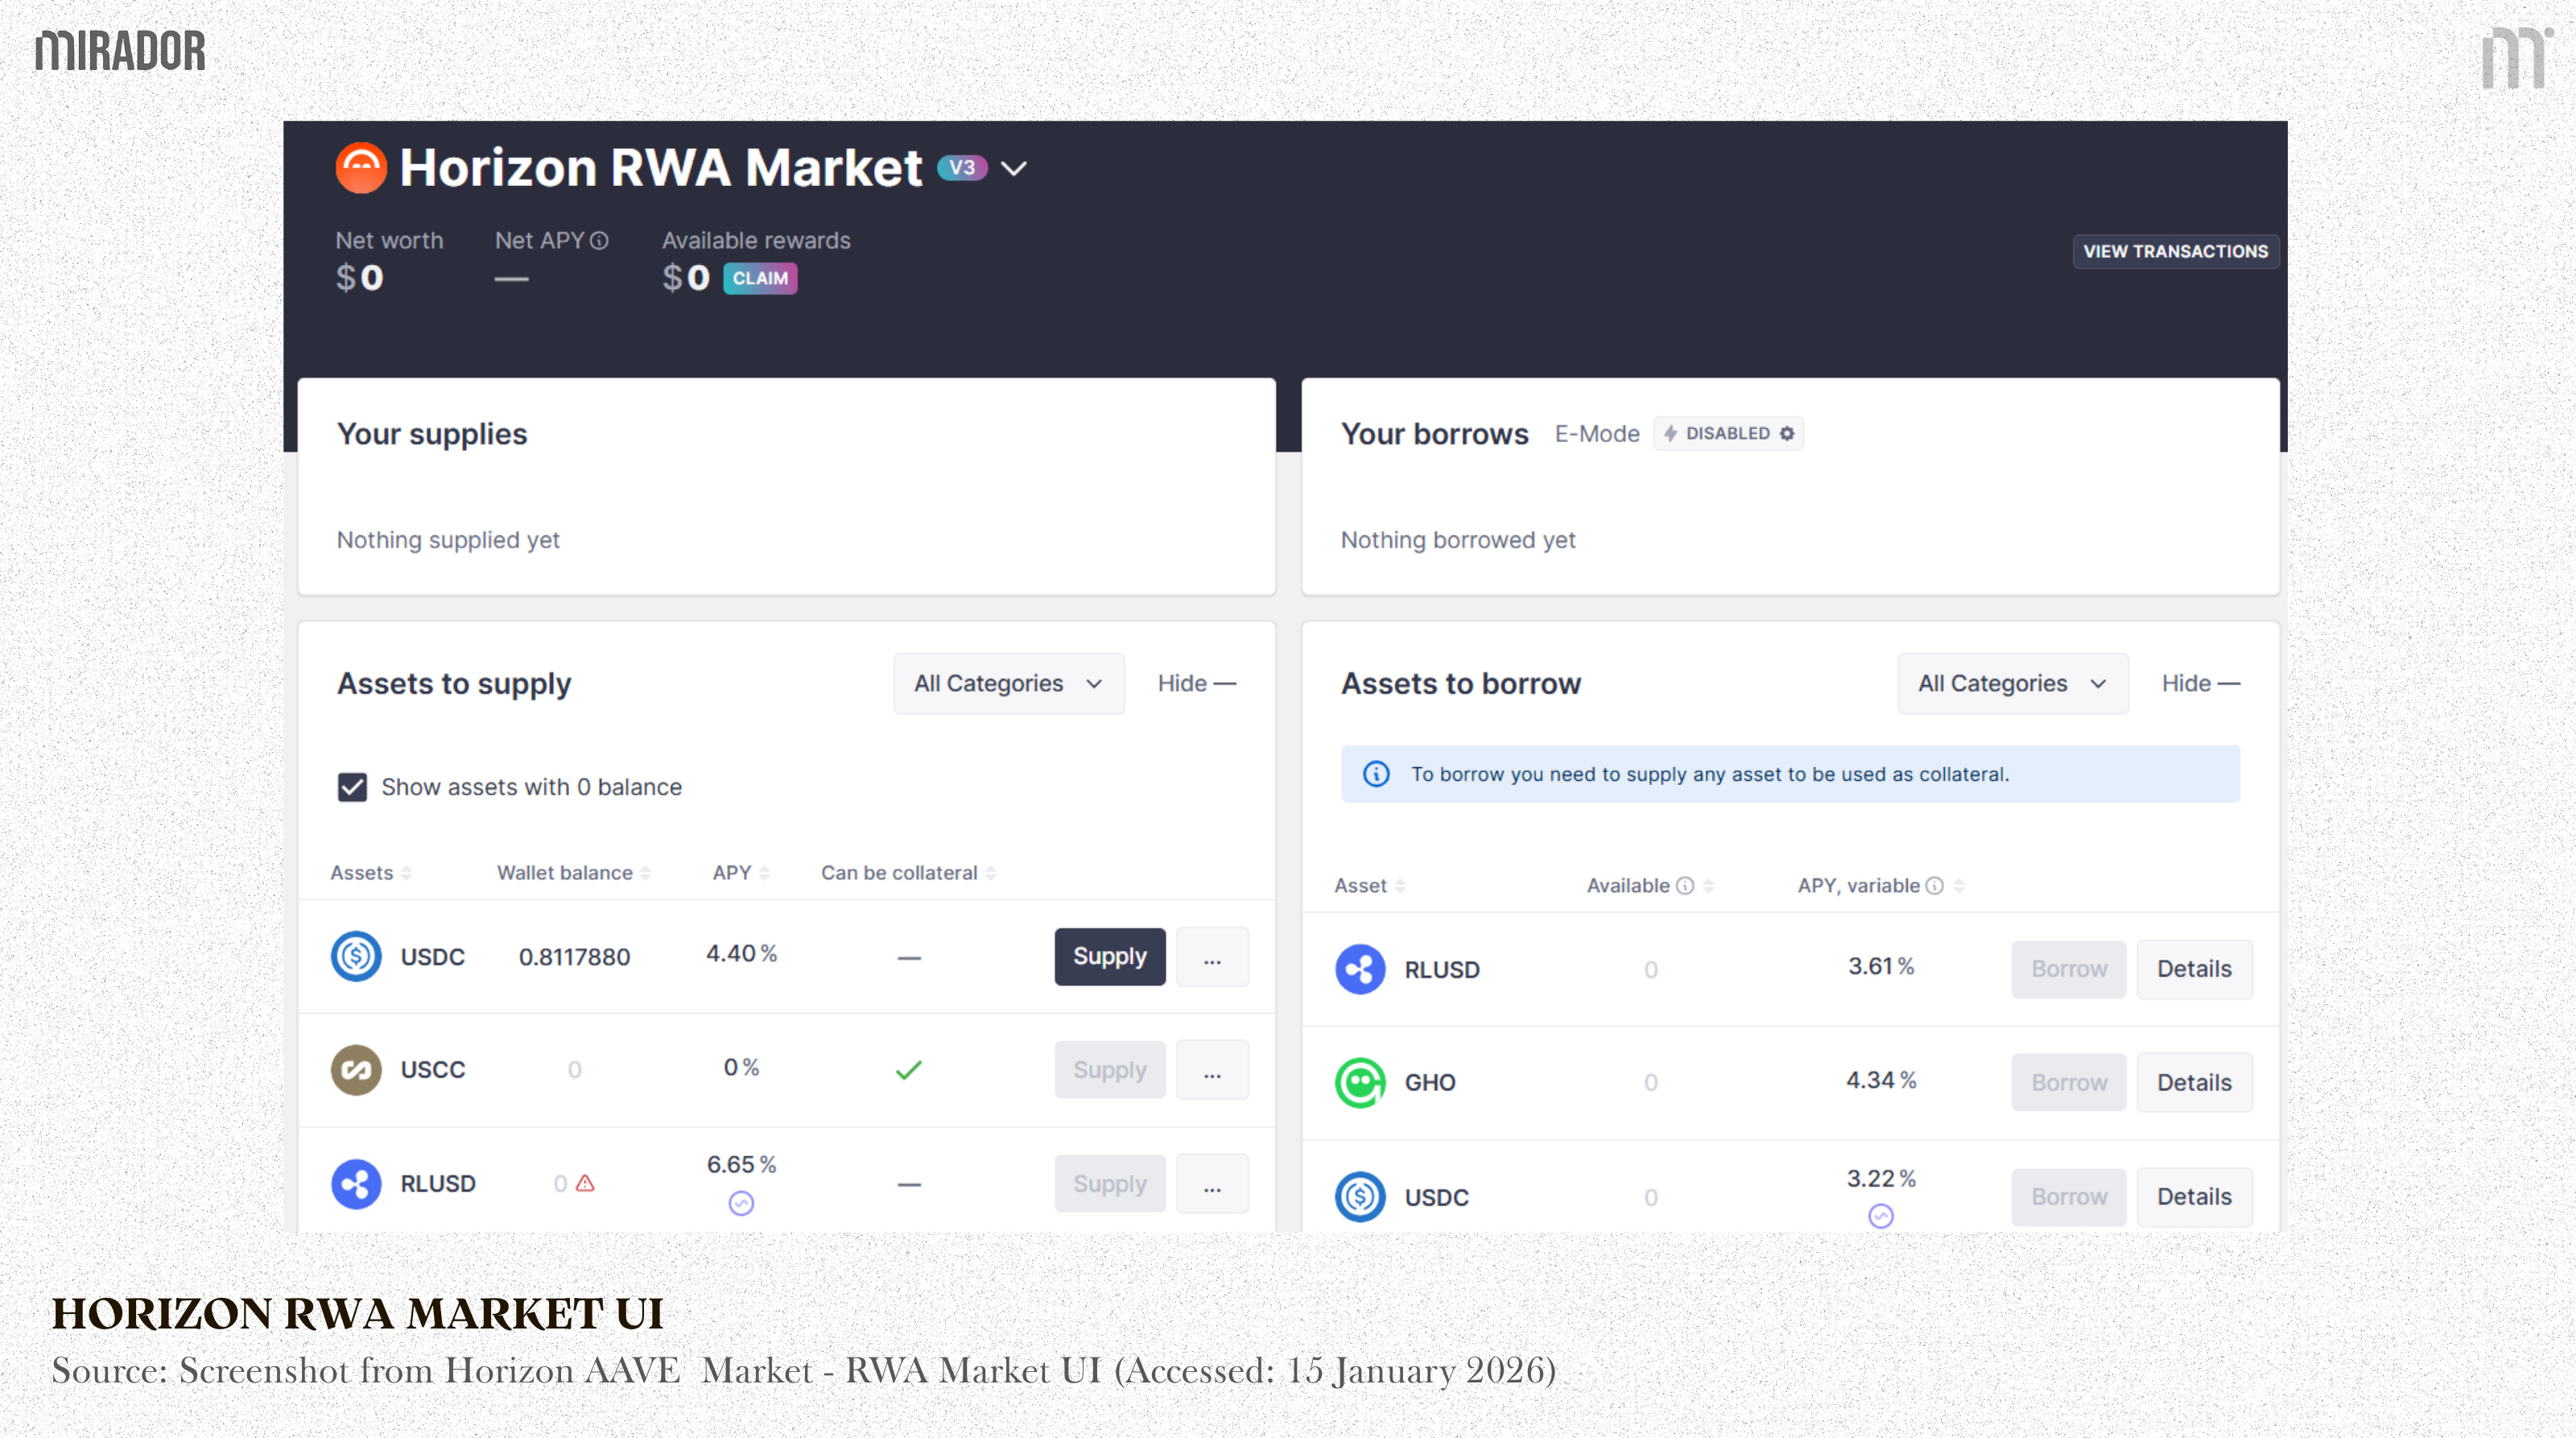Open the USDC row more options menu
Image resolution: width=2576 pixels, height=1438 pixels.
tap(1212, 957)
